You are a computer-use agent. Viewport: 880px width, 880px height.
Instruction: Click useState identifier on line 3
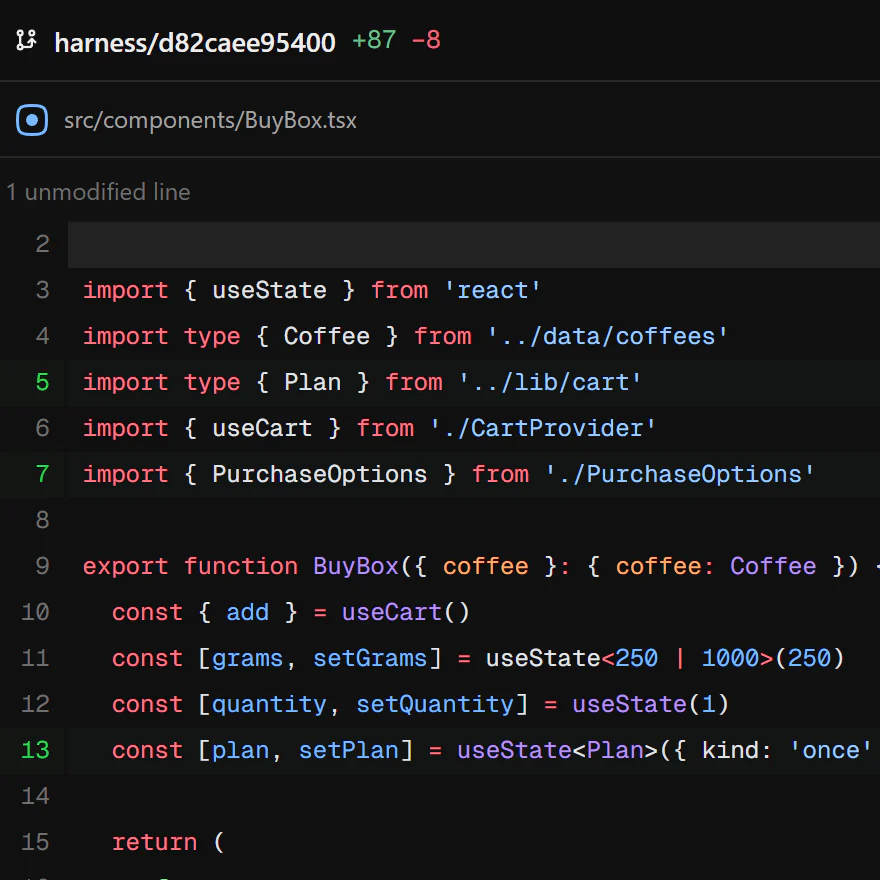tap(269, 290)
